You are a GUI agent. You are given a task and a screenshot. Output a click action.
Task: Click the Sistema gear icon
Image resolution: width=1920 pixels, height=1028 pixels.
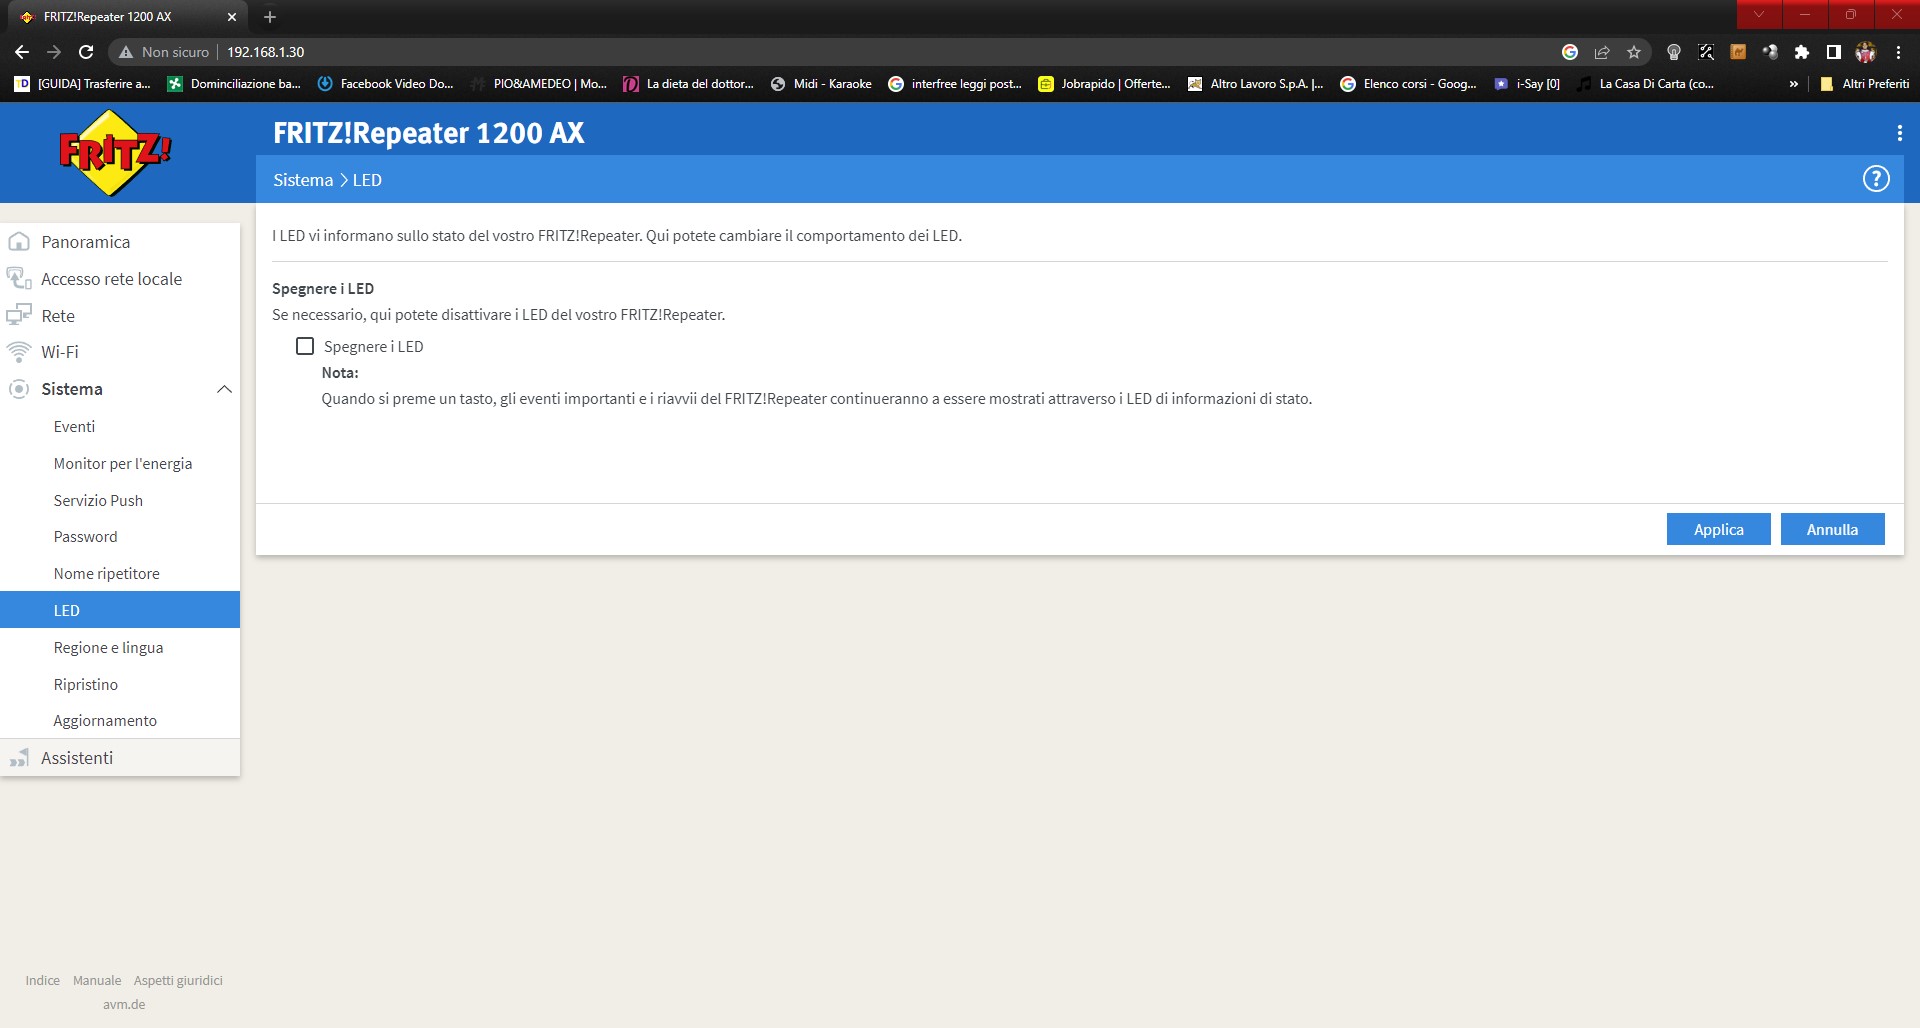[x=19, y=389]
